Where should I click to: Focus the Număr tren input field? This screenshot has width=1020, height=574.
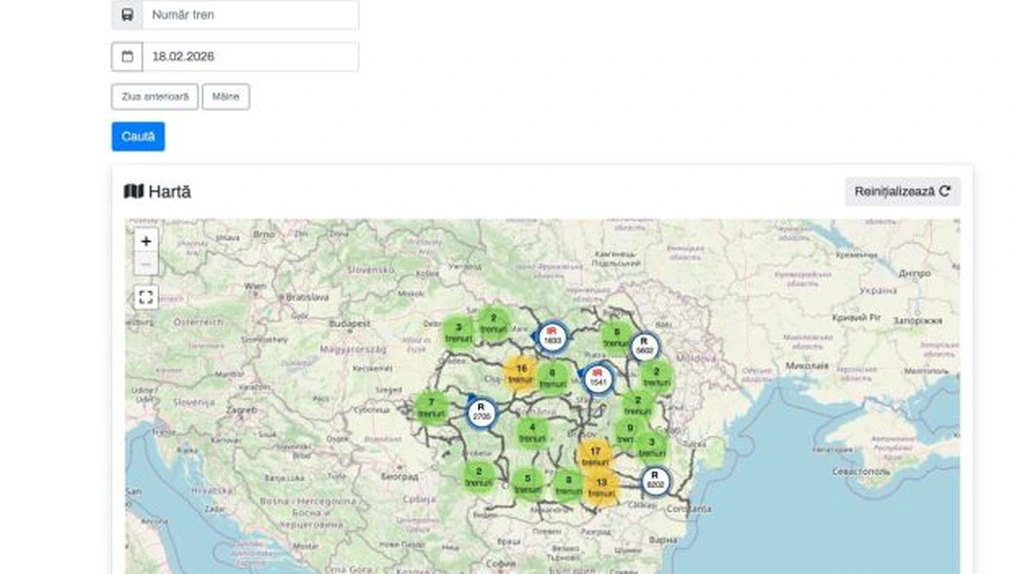point(250,15)
